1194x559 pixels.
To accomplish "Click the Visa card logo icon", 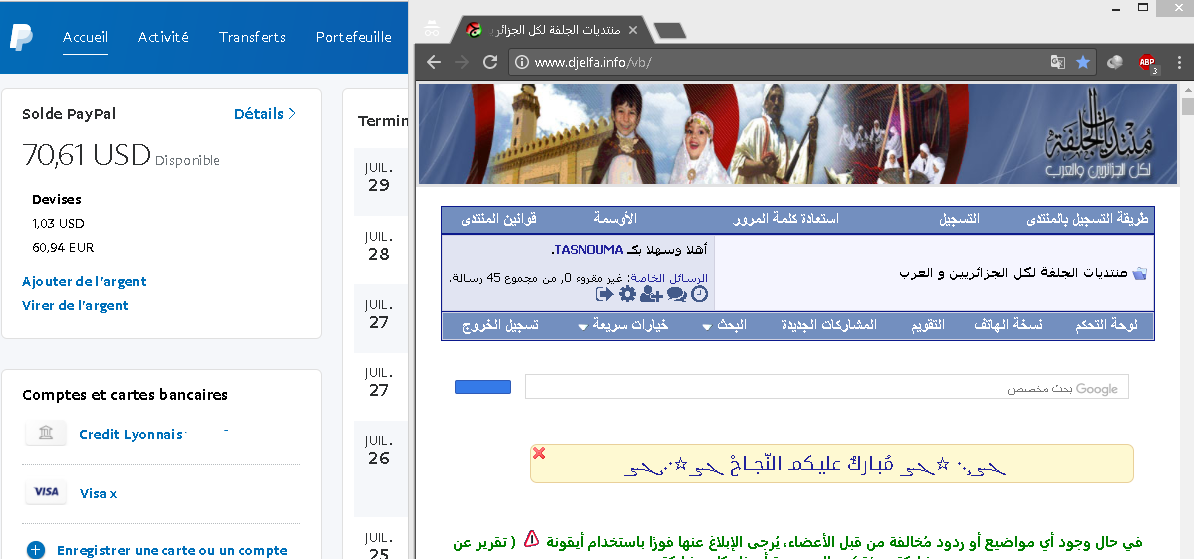I will pyautogui.click(x=46, y=492).
